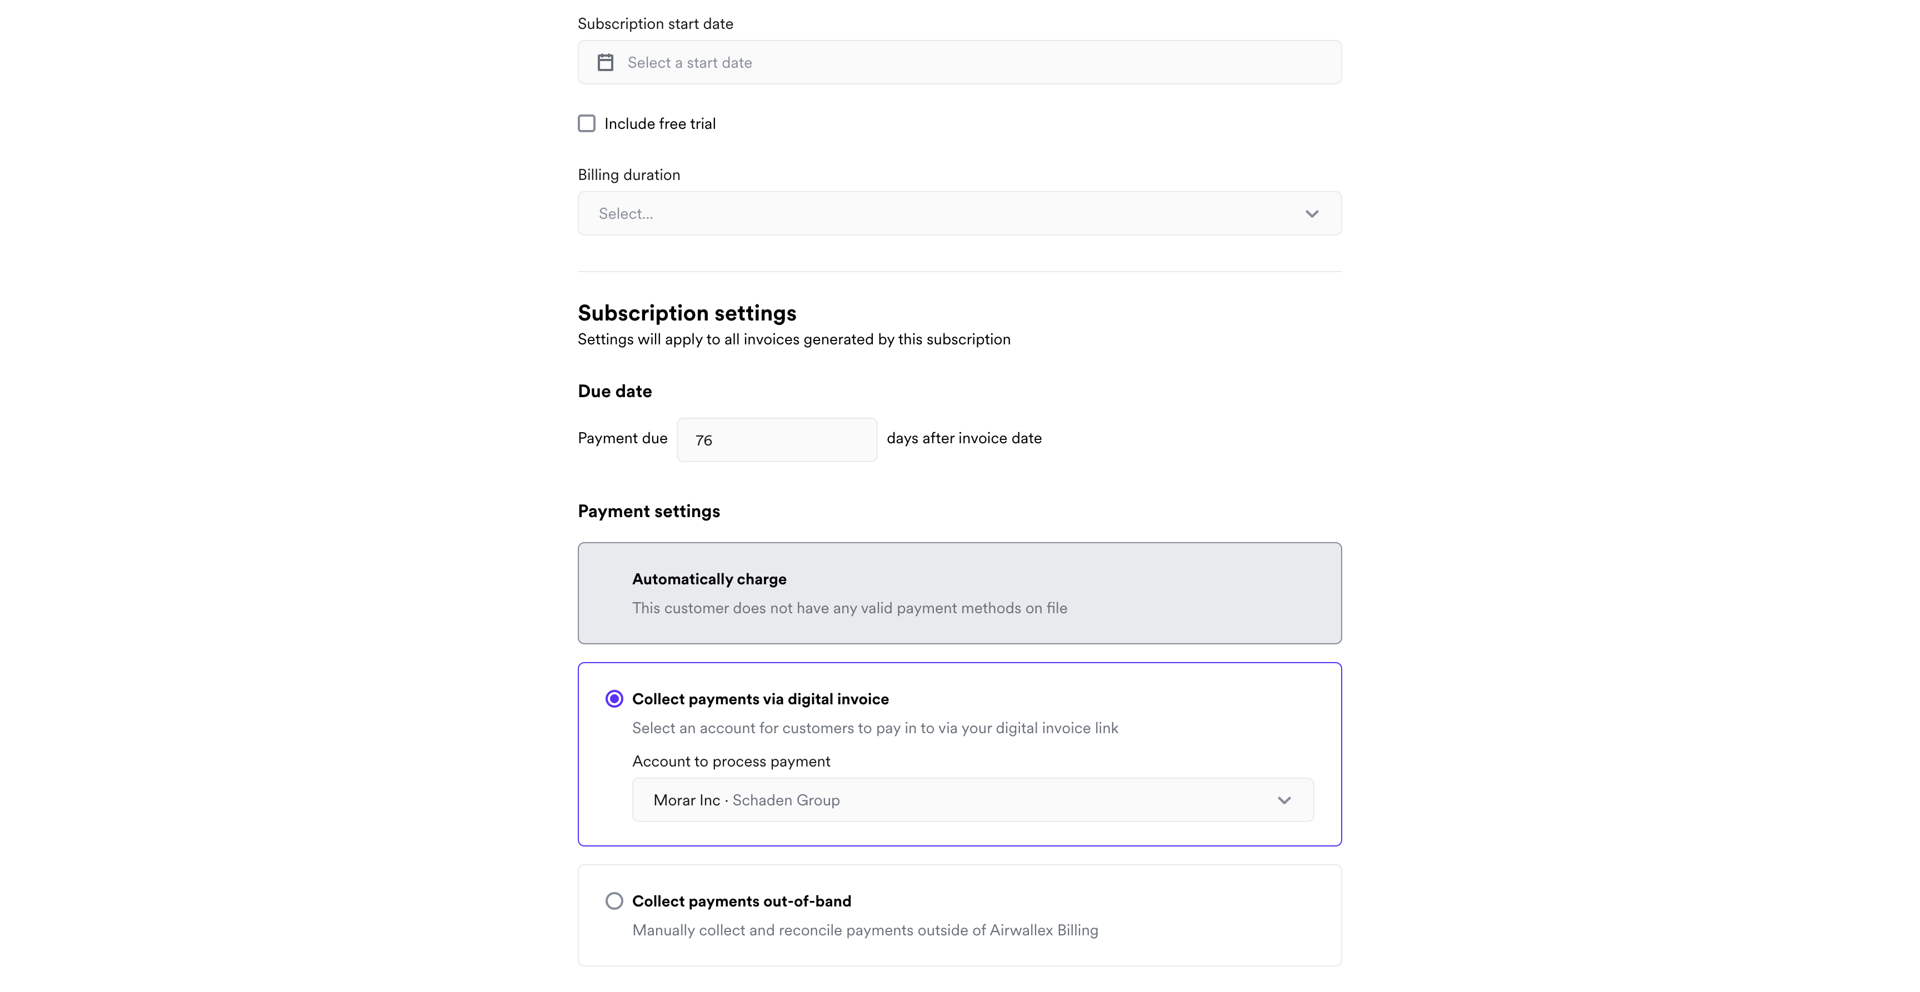Click the account selector chevron icon

click(x=1284, y=800)
